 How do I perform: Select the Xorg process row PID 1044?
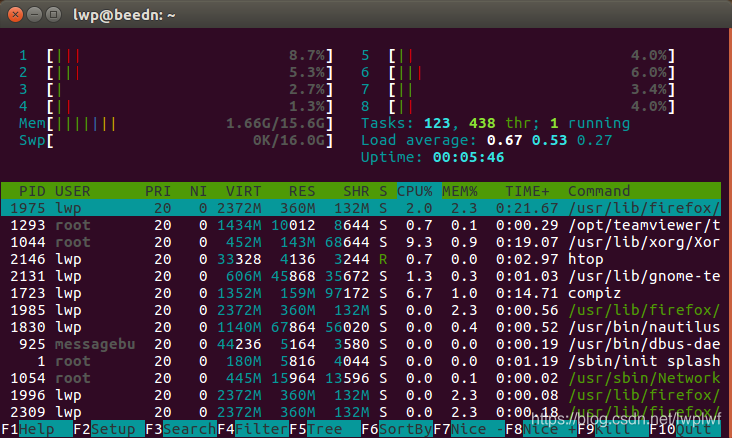pyautogui.click(x=361, y=242)
